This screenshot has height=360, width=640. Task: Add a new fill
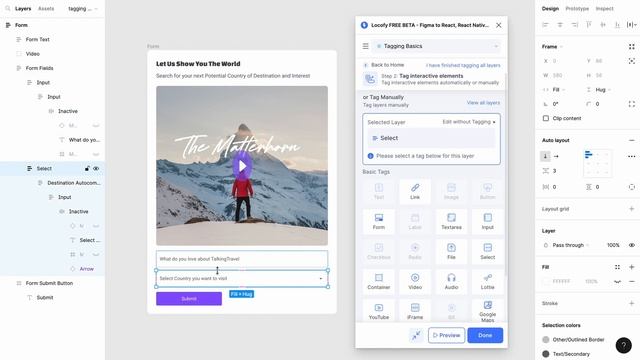pyautogui.click(x=631, y=267)
